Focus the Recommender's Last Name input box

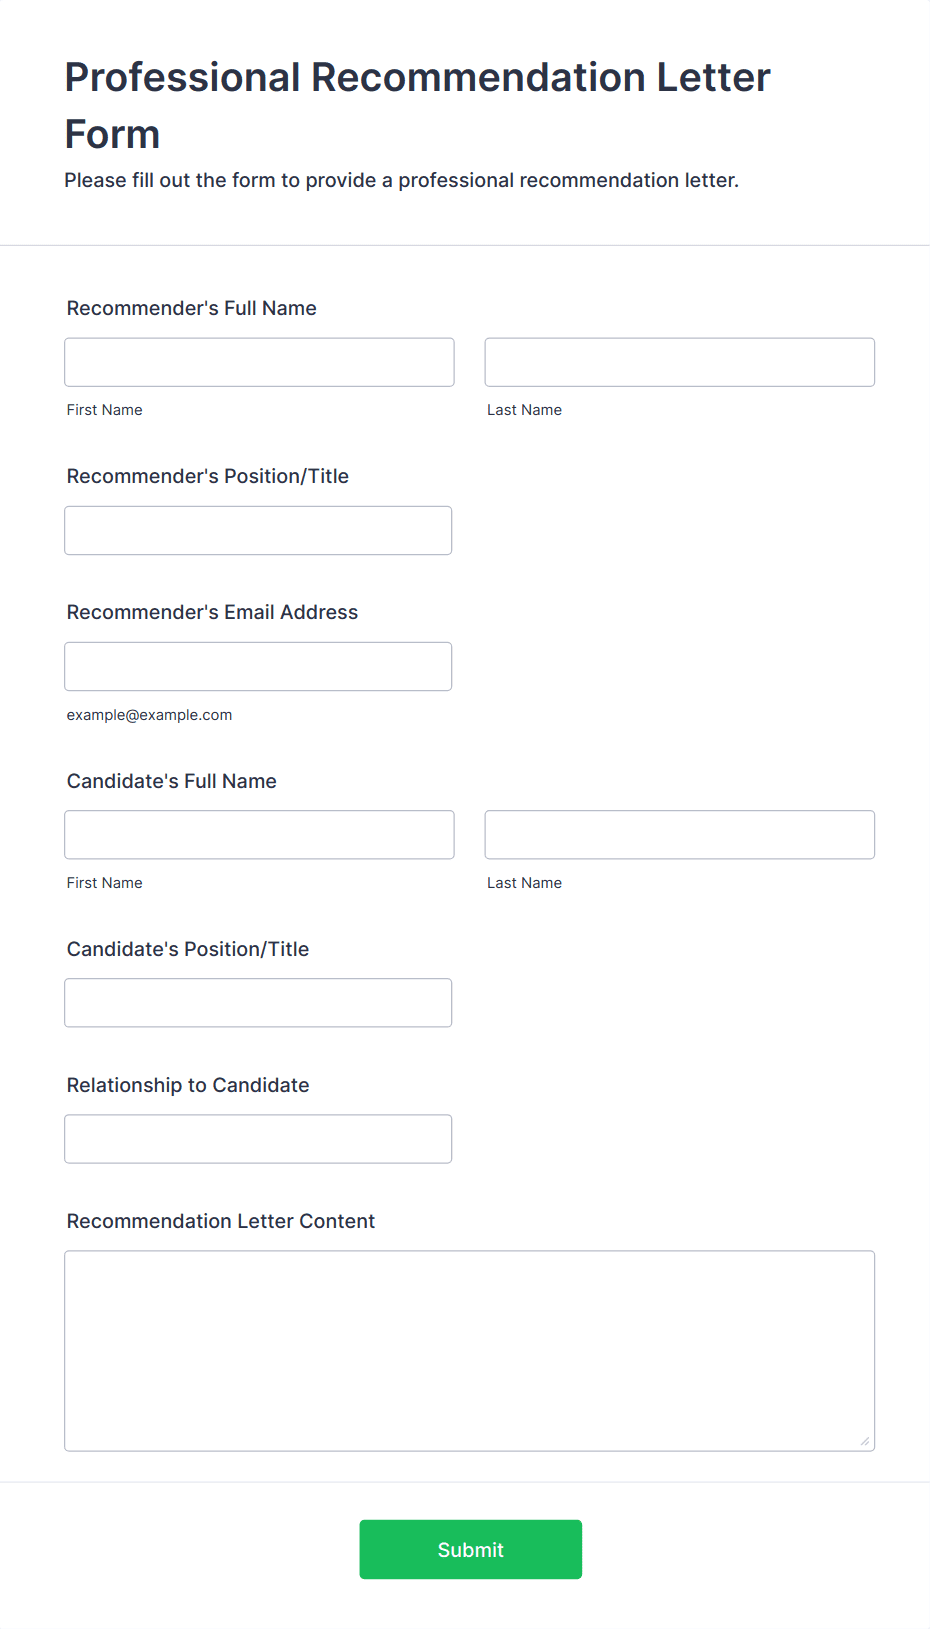click(x=679, y=362)
